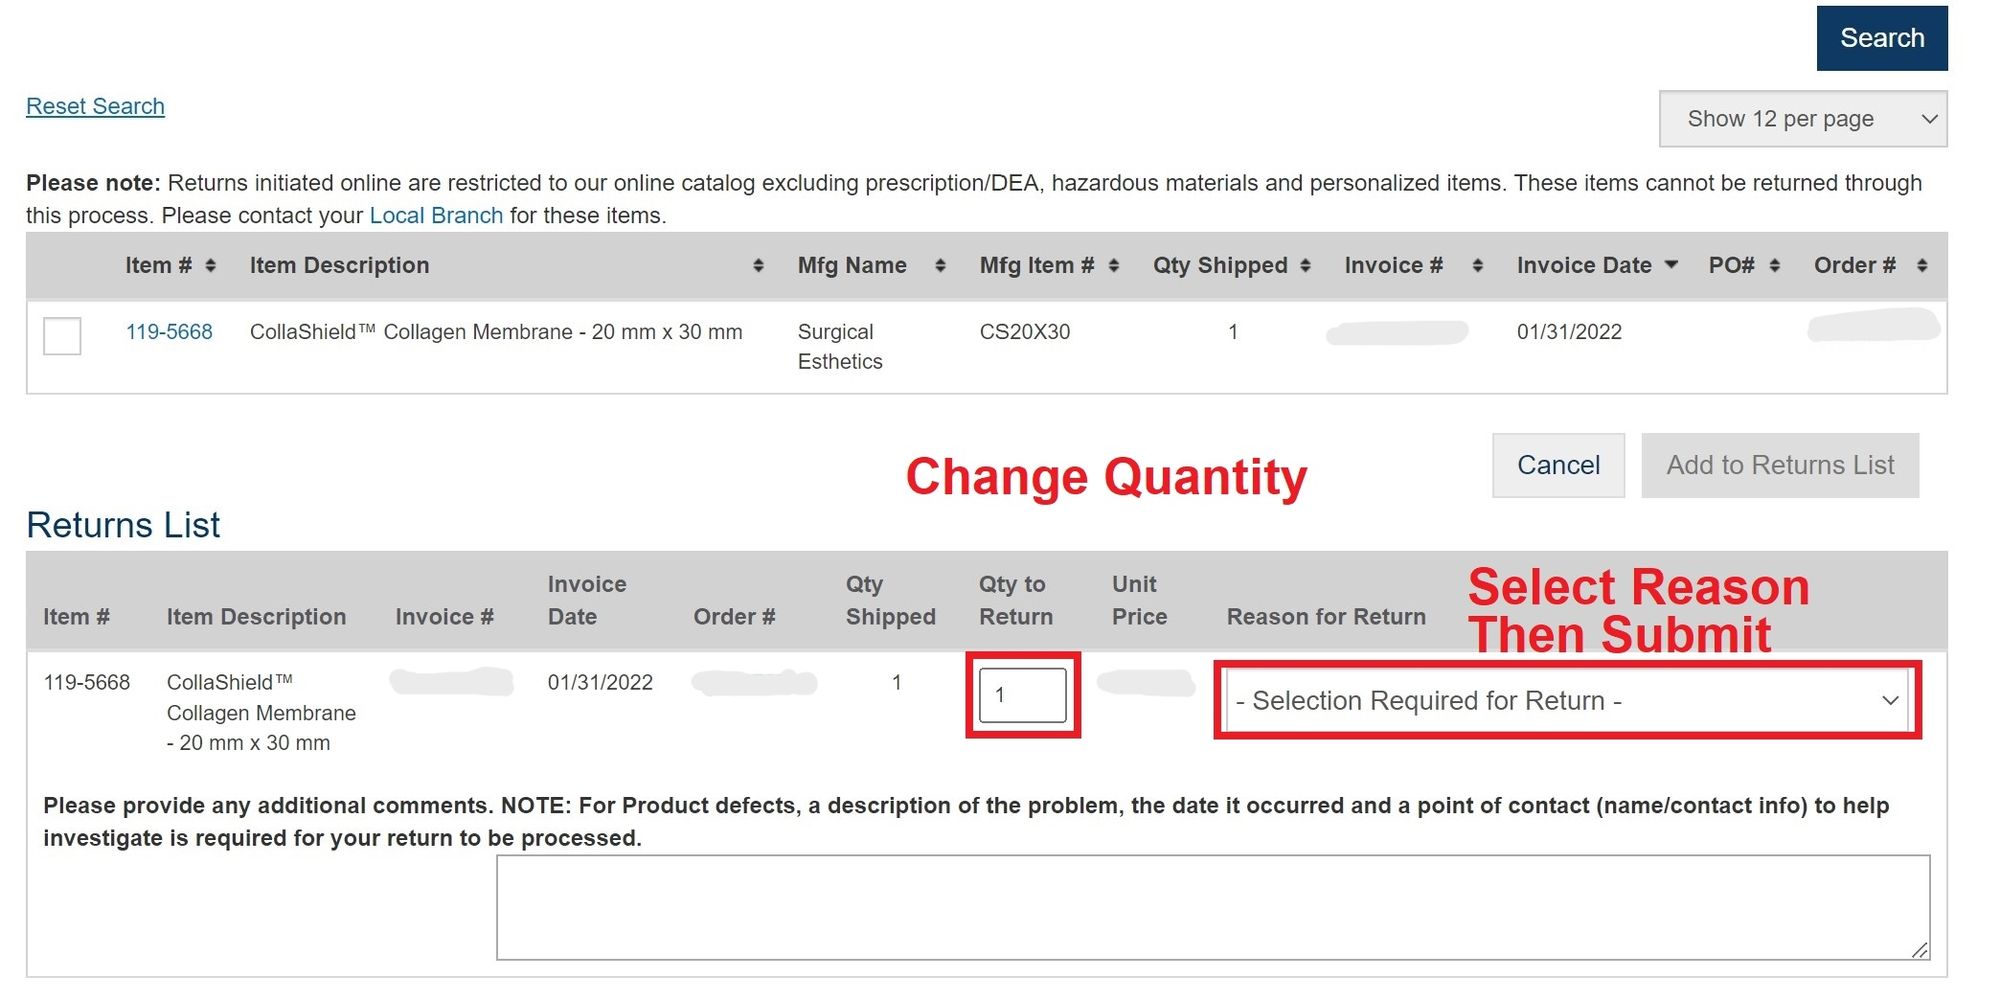Sort by Qty Shipped column icon
This screenshot has width=2000, height=1000.
tap(1305, 265)
